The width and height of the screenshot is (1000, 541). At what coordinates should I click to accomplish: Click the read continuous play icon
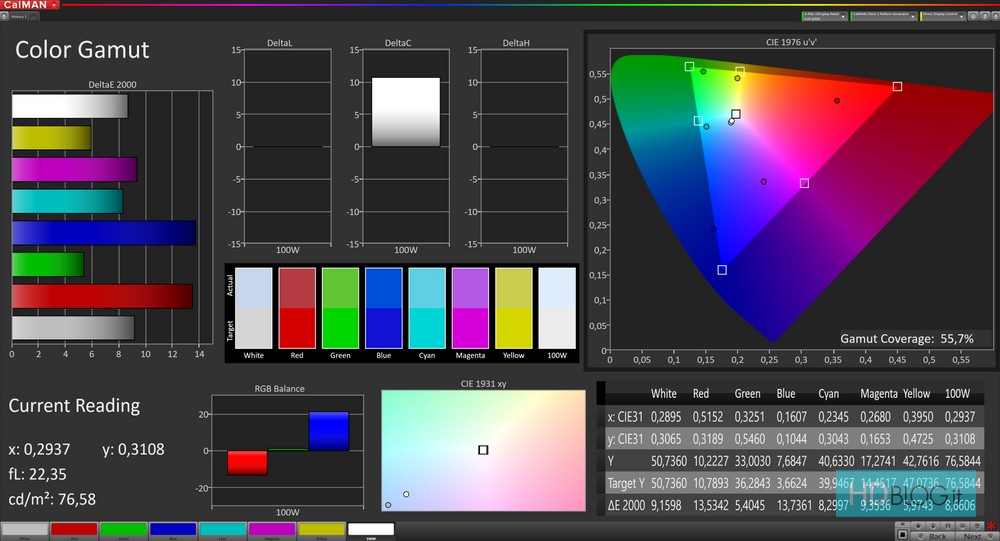point(933,526)
